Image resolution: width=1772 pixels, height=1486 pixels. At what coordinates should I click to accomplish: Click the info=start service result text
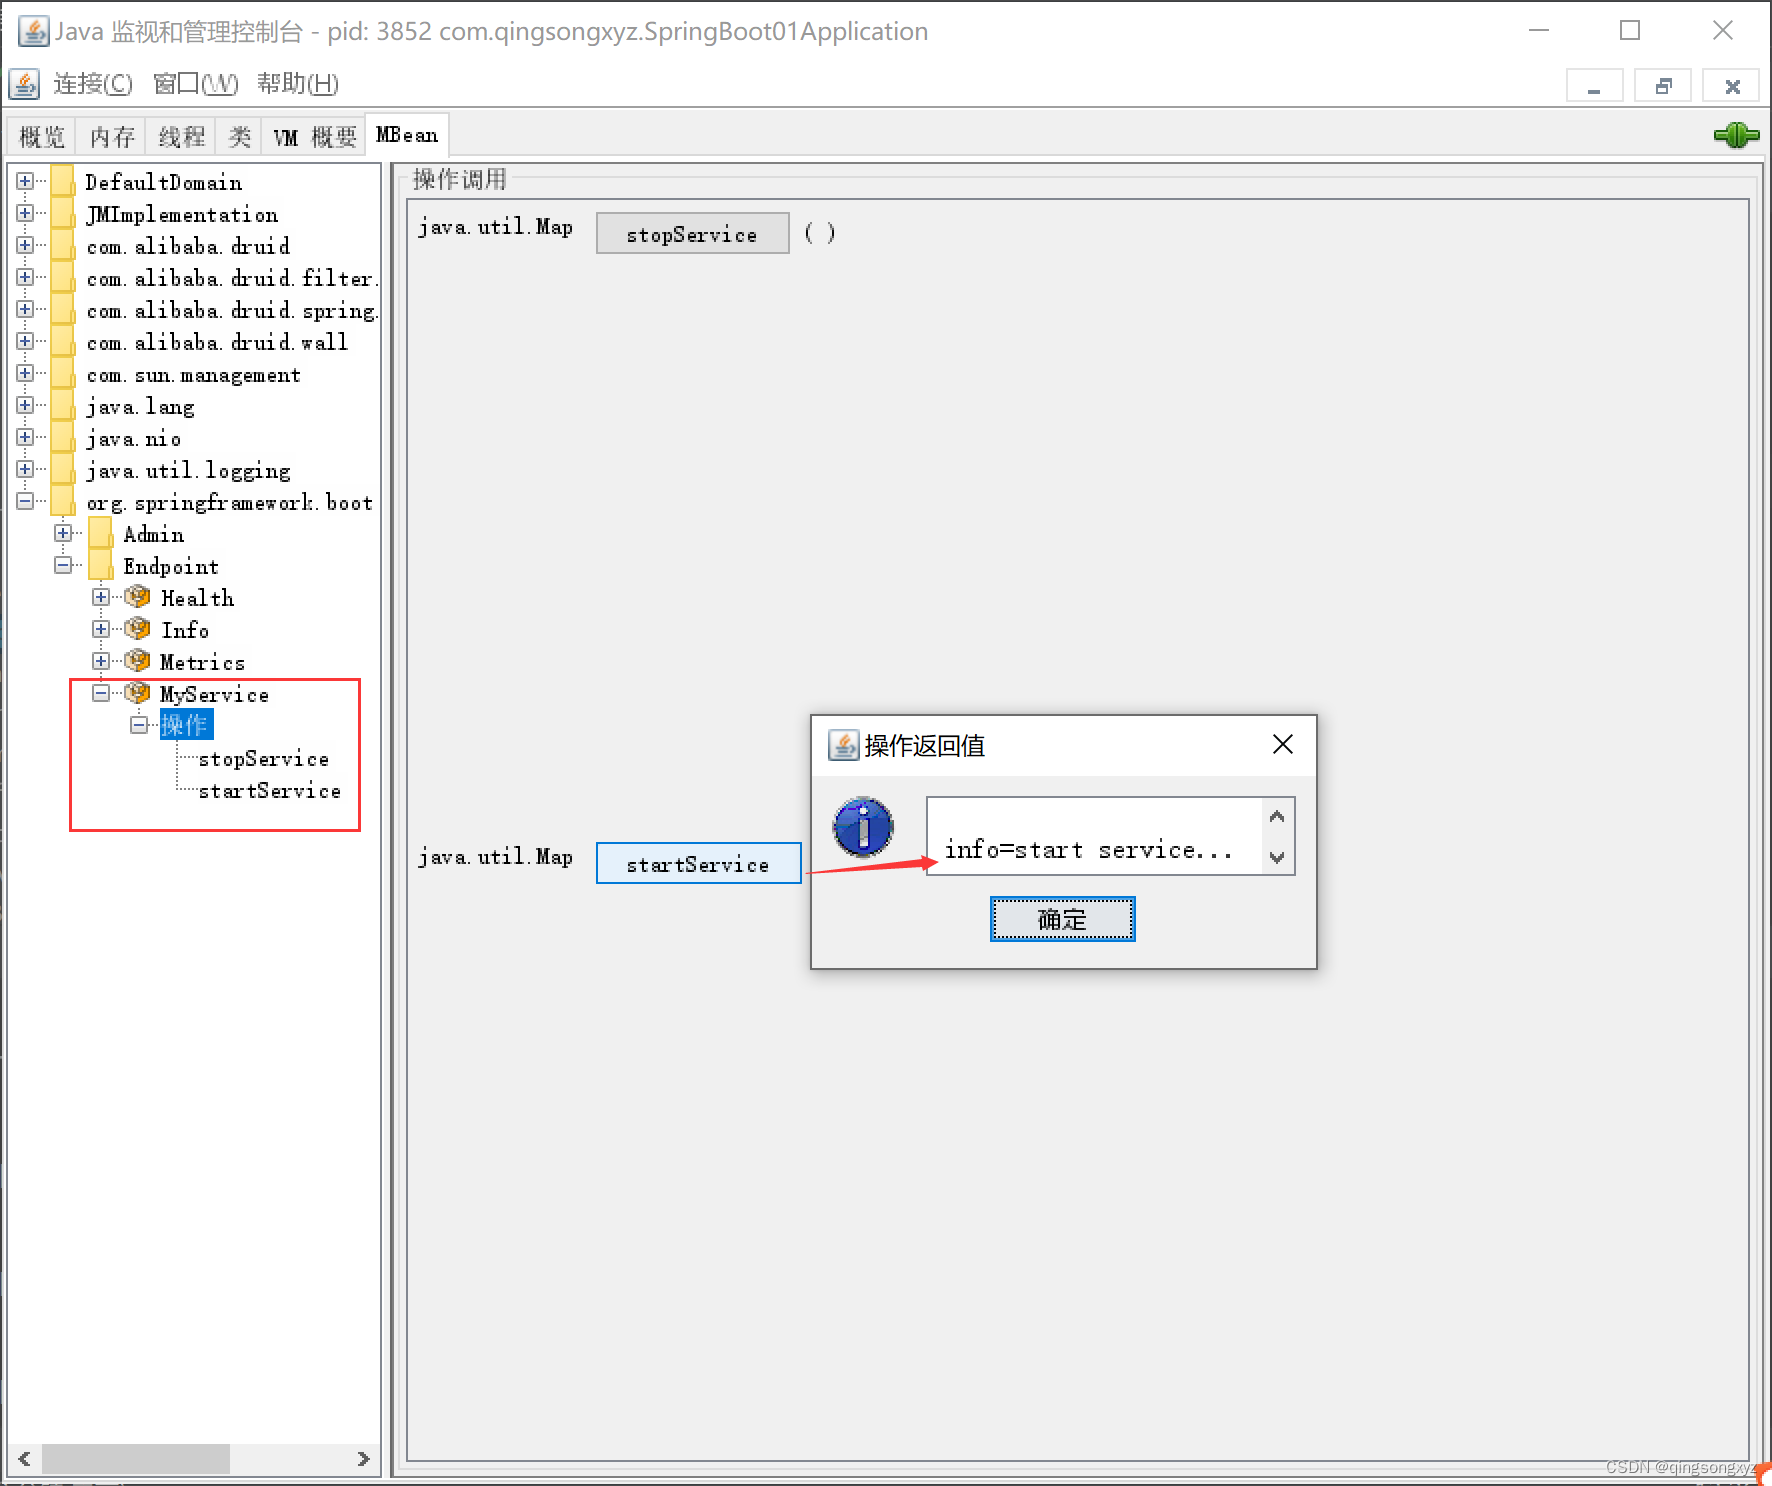click(x=1088, y=850)
